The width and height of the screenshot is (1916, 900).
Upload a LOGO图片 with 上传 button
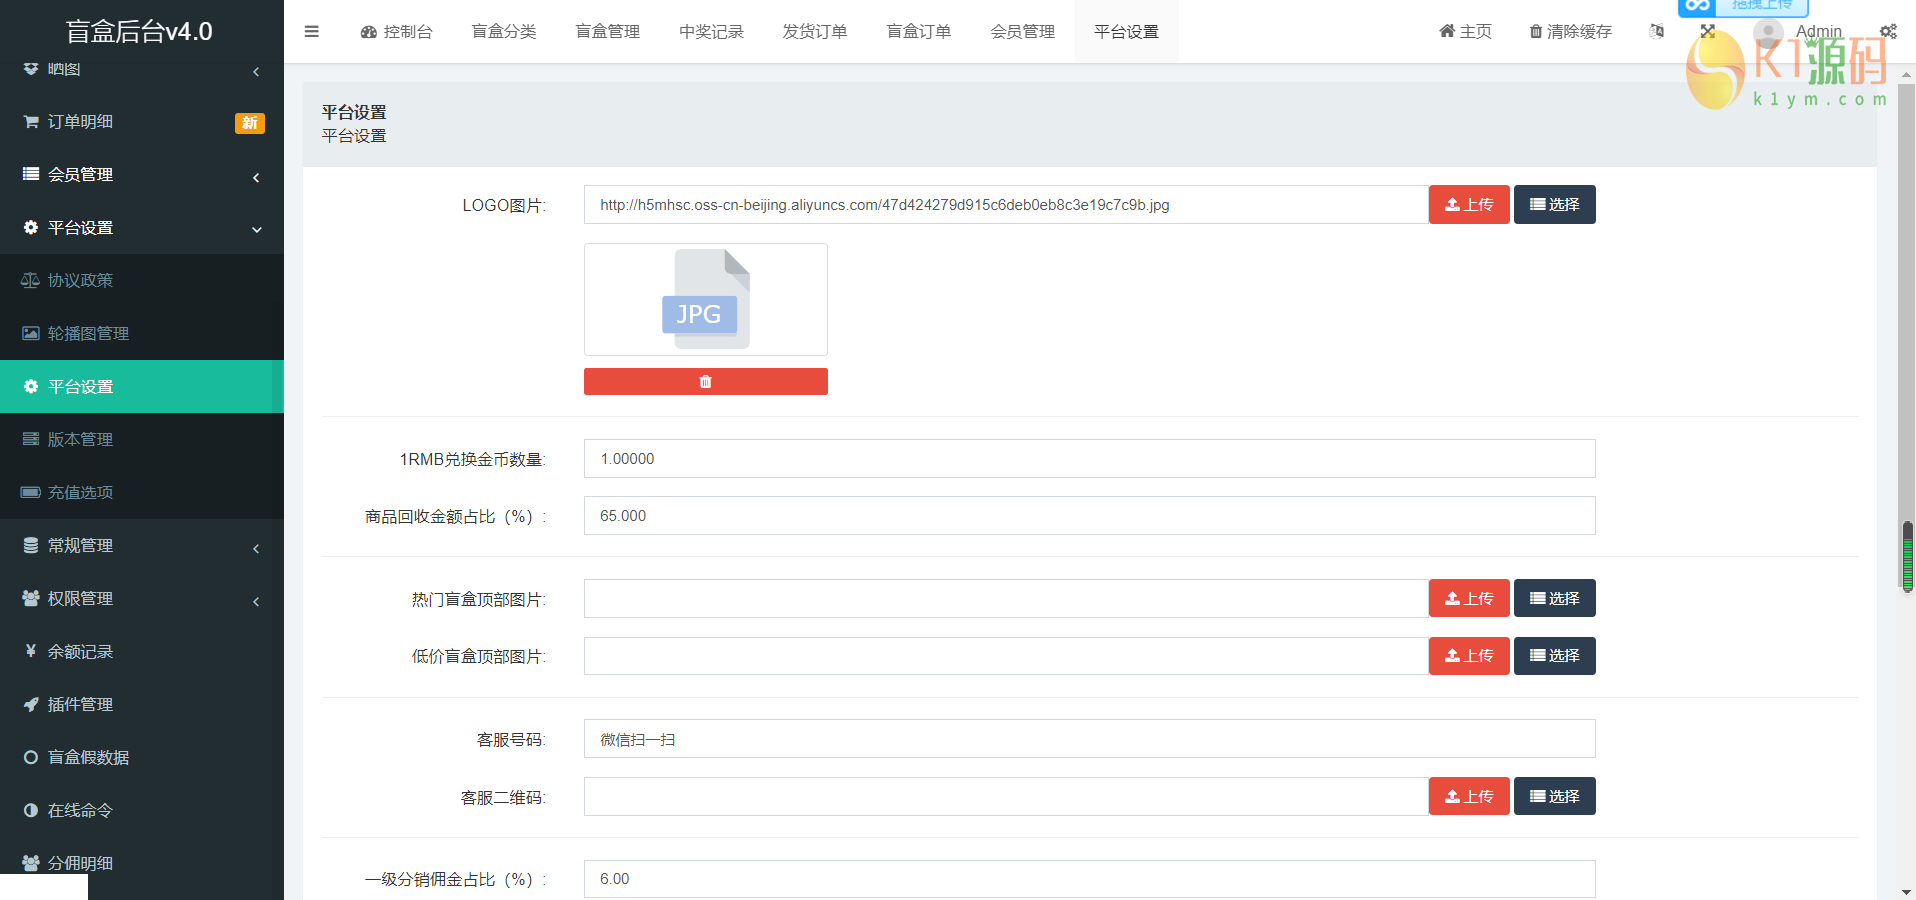[x=1468, y=205]
